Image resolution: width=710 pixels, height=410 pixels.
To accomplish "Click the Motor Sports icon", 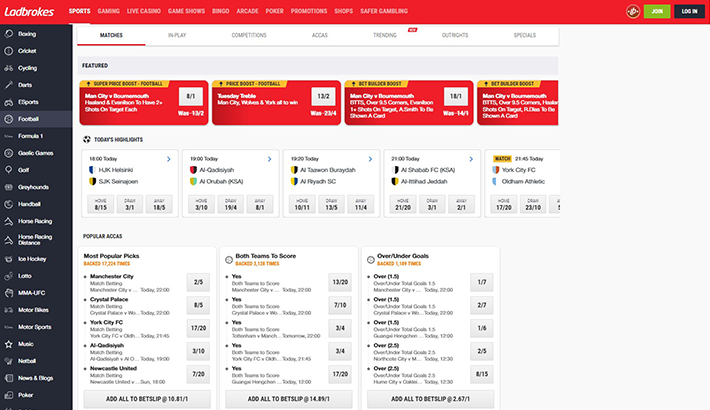I will point(9,327).
